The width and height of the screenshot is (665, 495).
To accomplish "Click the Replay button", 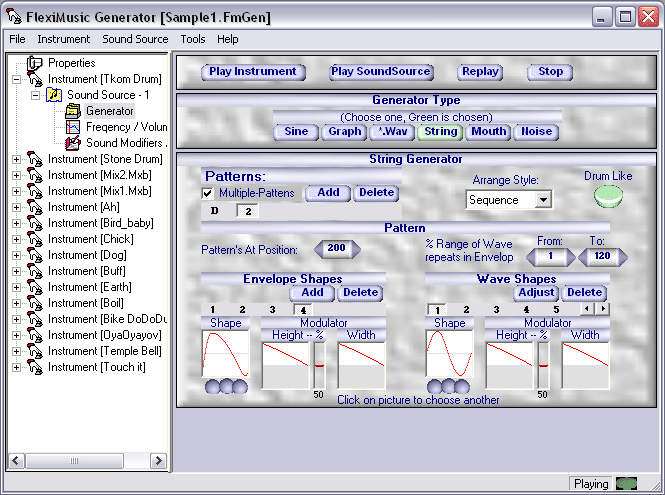I will coord(480,72).
